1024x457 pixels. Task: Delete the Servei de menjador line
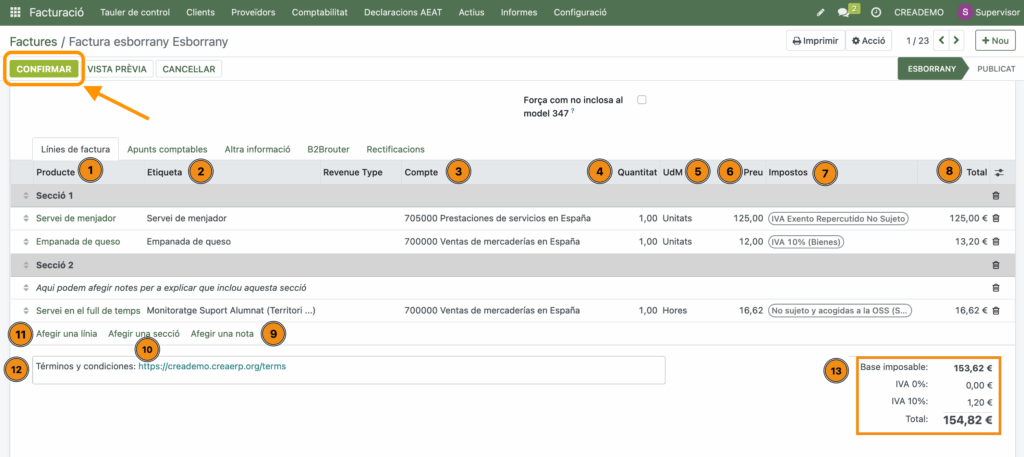(995, 218)
